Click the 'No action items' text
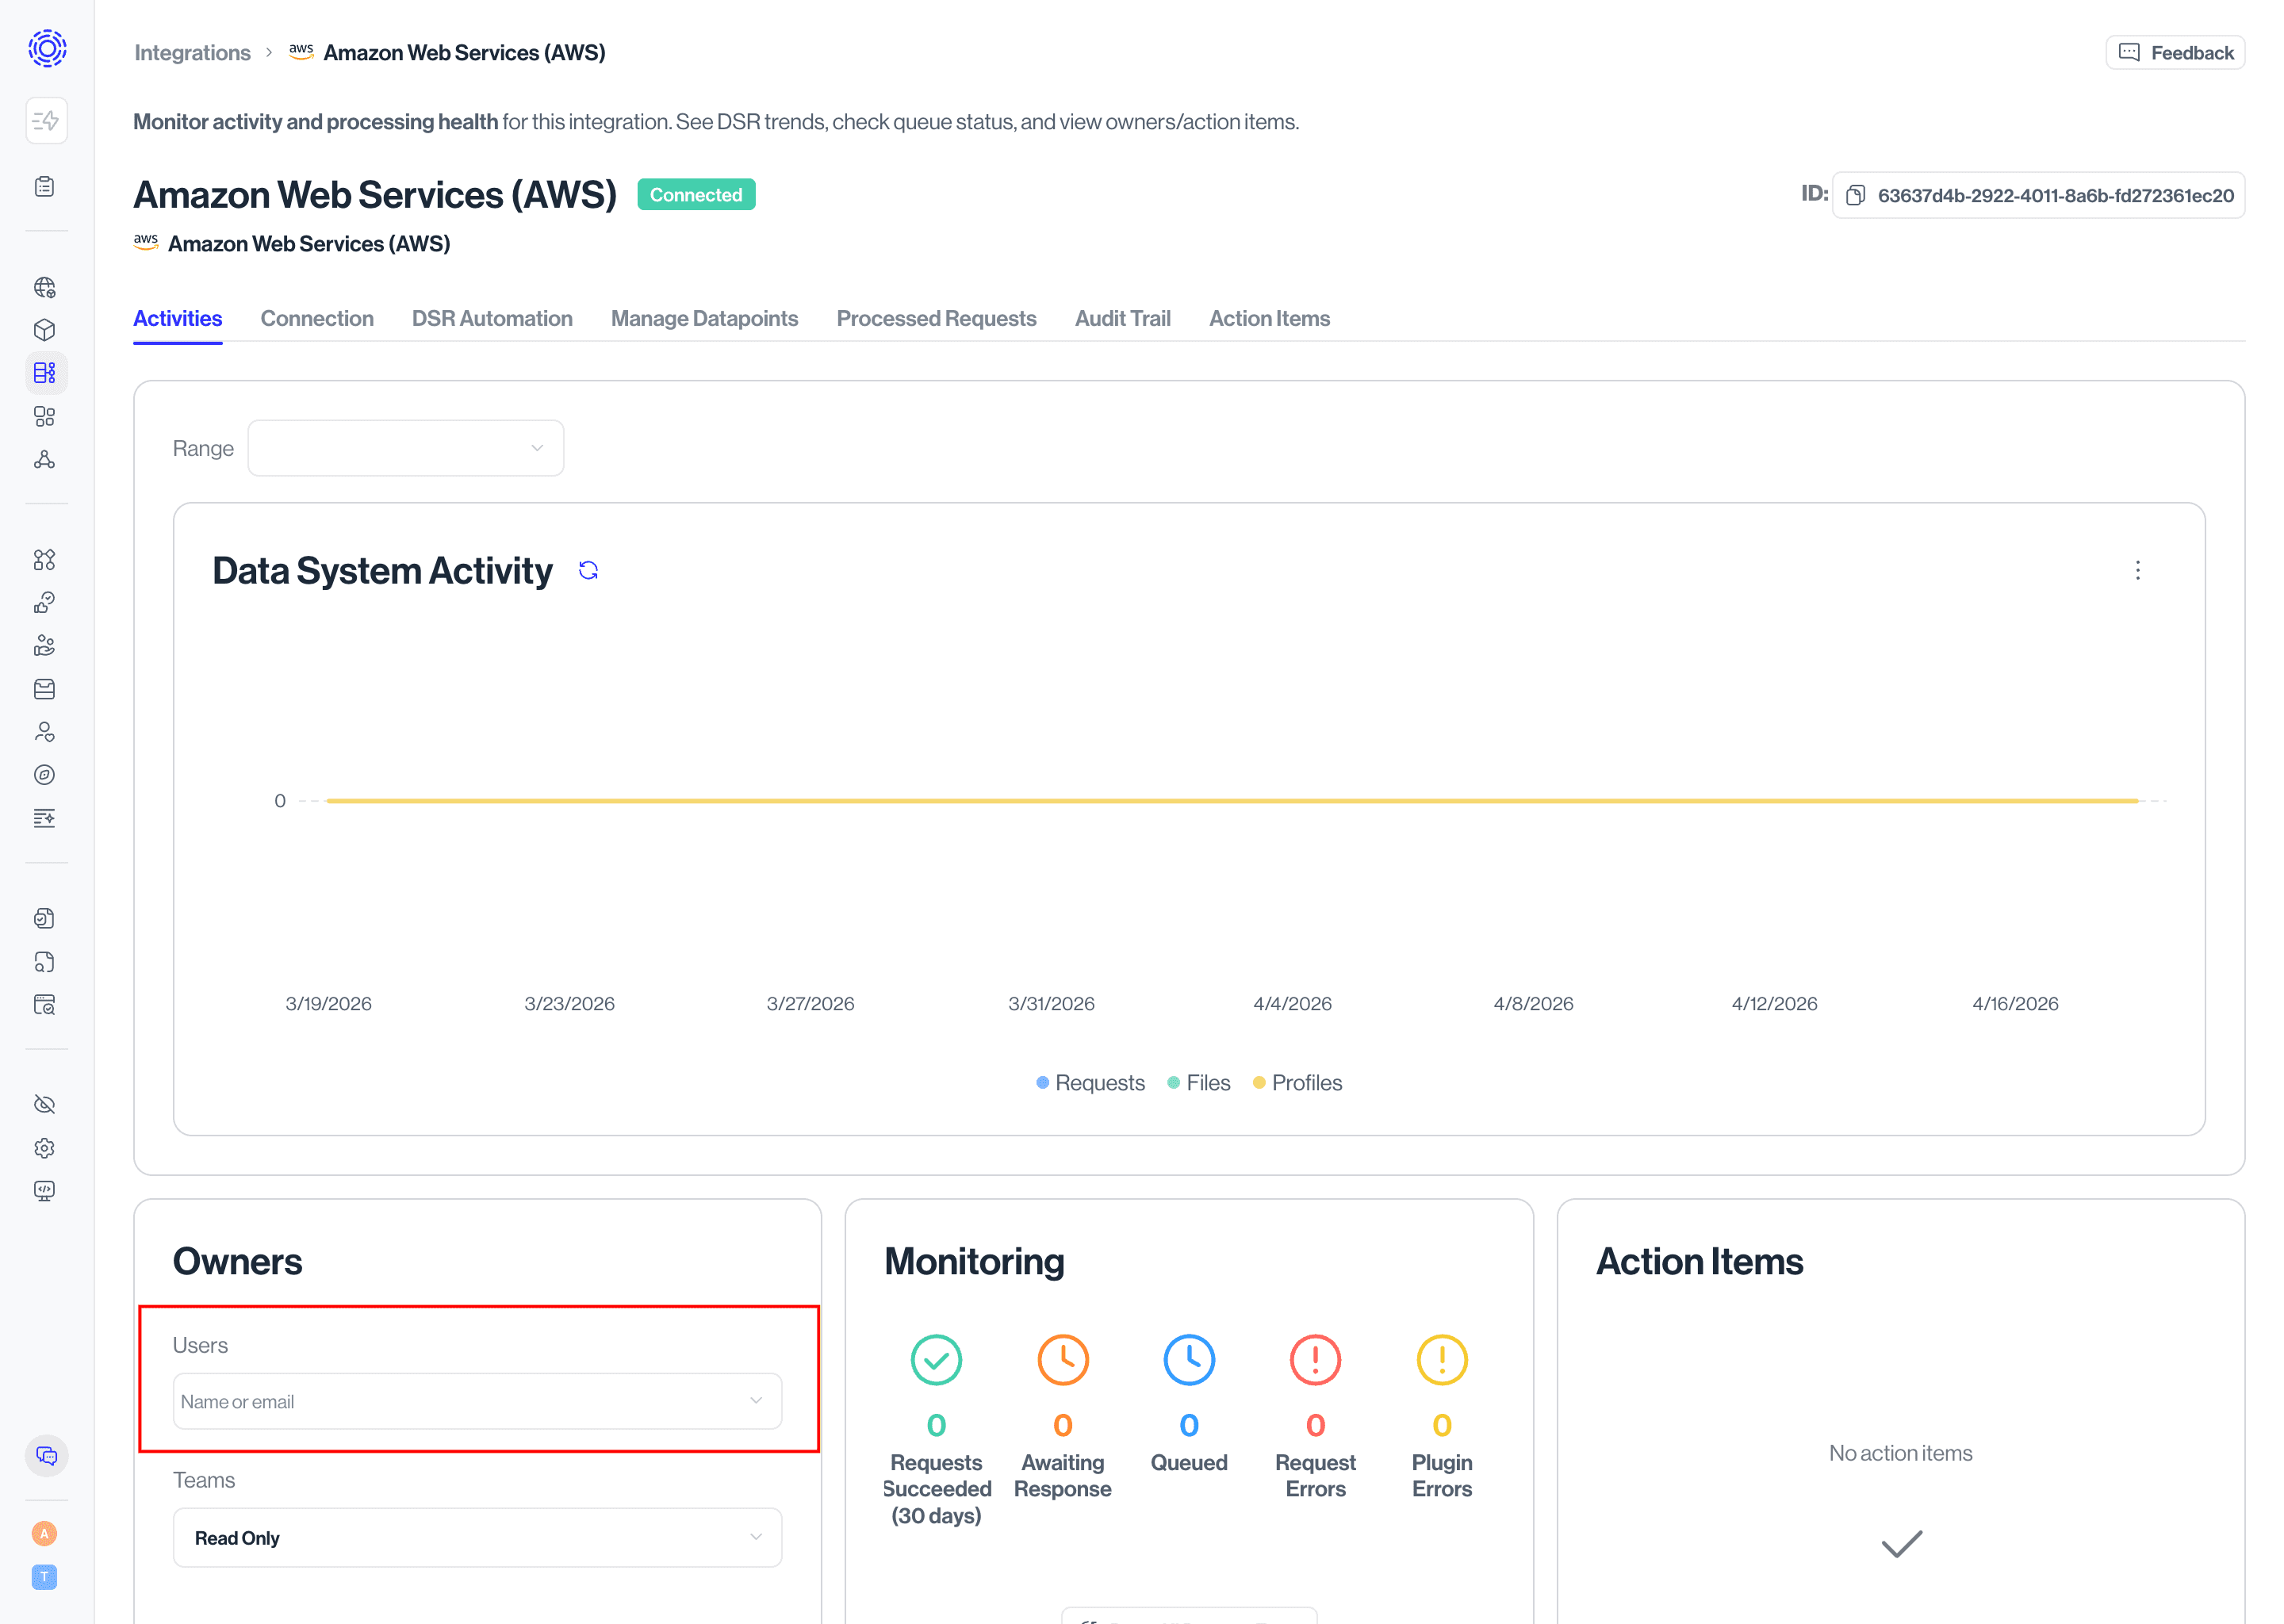 (x=1900, y=1453)
